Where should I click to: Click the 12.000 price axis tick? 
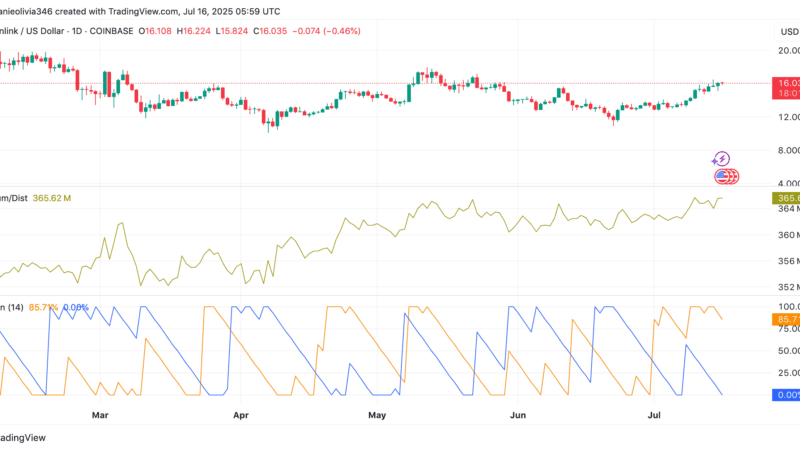click(x=789, y=117)
